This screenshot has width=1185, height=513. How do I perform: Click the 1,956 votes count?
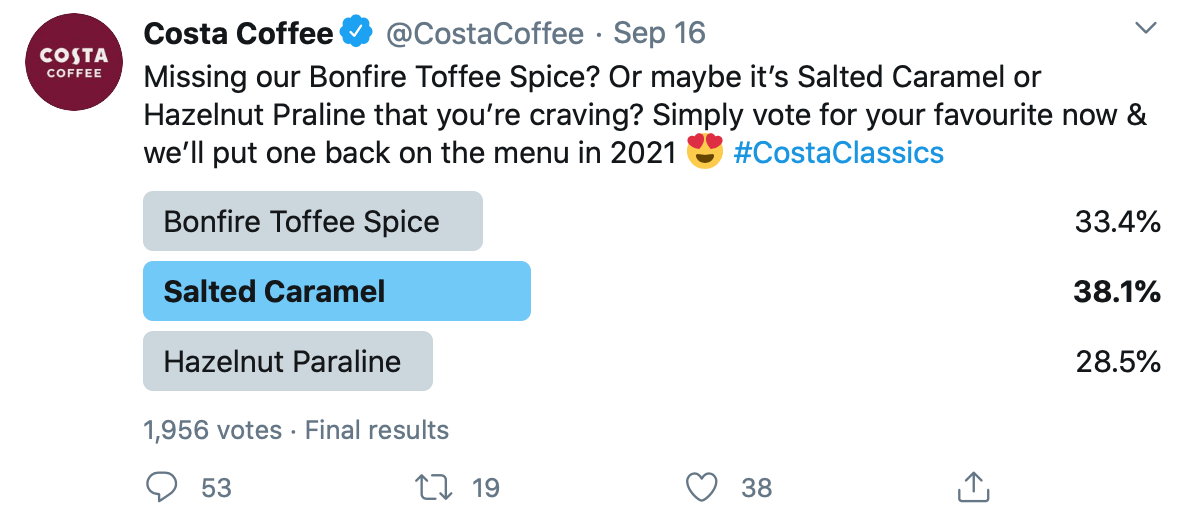click(x=212, y=430)
